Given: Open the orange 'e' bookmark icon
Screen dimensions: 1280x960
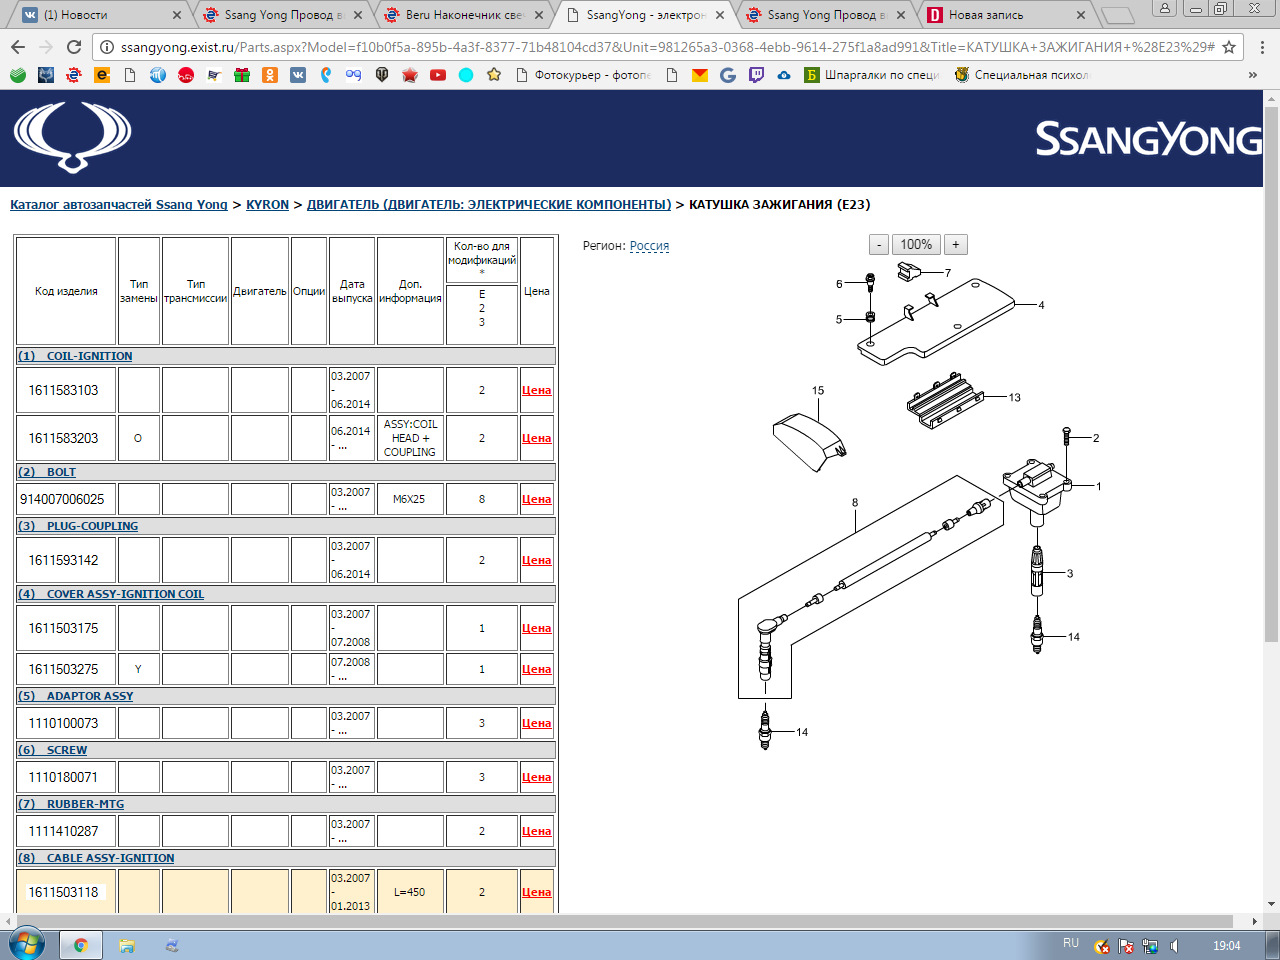Looking at the screenshot, I should (102, 75).
